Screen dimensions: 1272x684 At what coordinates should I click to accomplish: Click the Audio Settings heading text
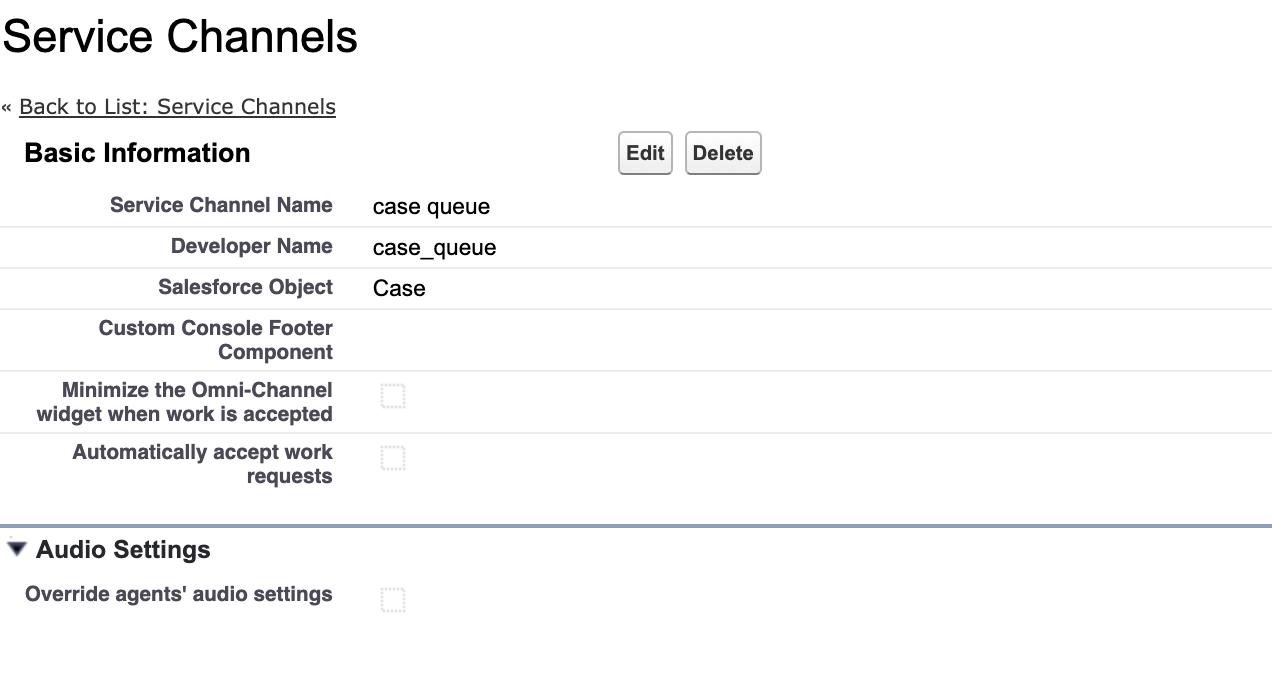pyautogui.click(x=123, y=550)
